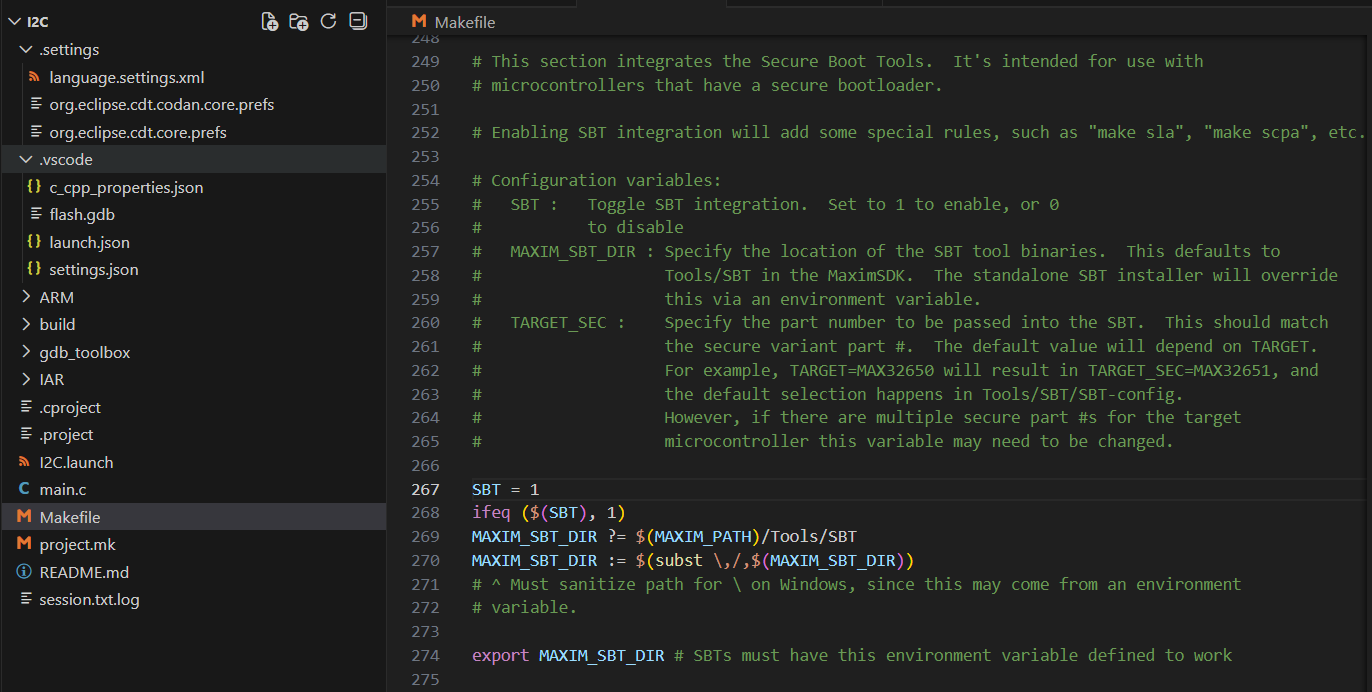Viewport: 1372px width, 692px height.
Task: Expand the ARM folder
Action: 25,297
